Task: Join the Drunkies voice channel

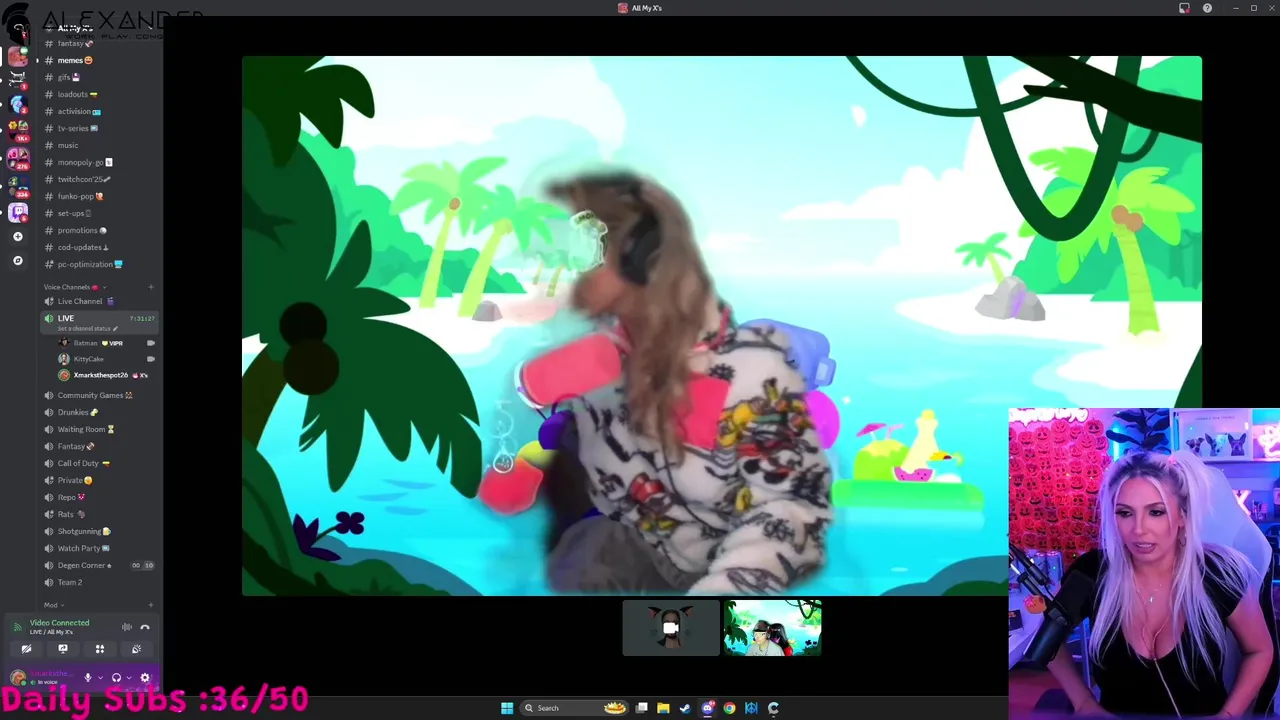Action: 98,412
